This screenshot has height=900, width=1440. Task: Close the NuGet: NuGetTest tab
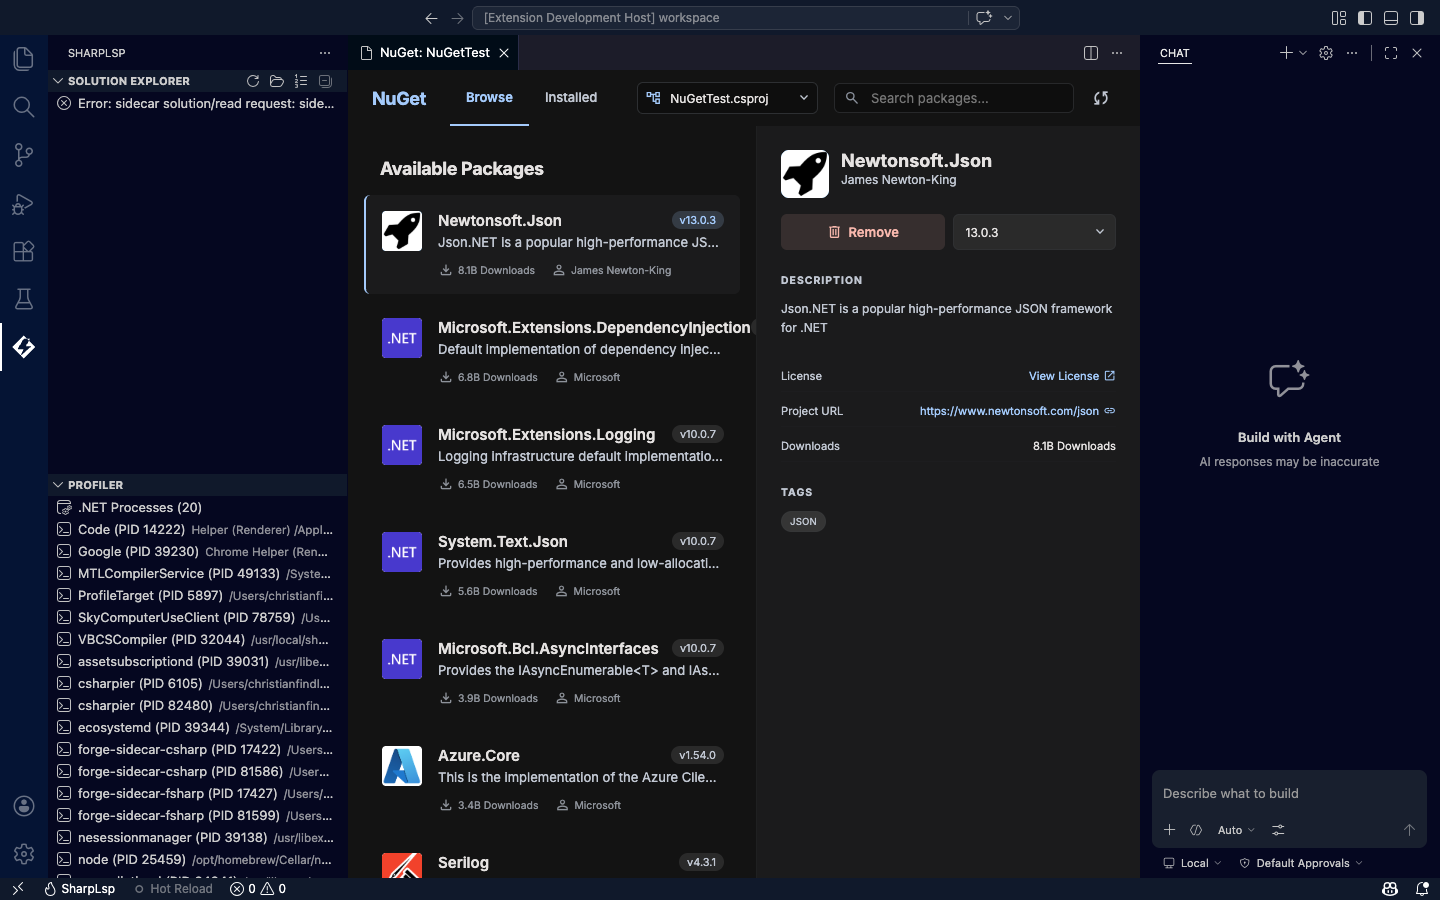[x=504, y=53]
